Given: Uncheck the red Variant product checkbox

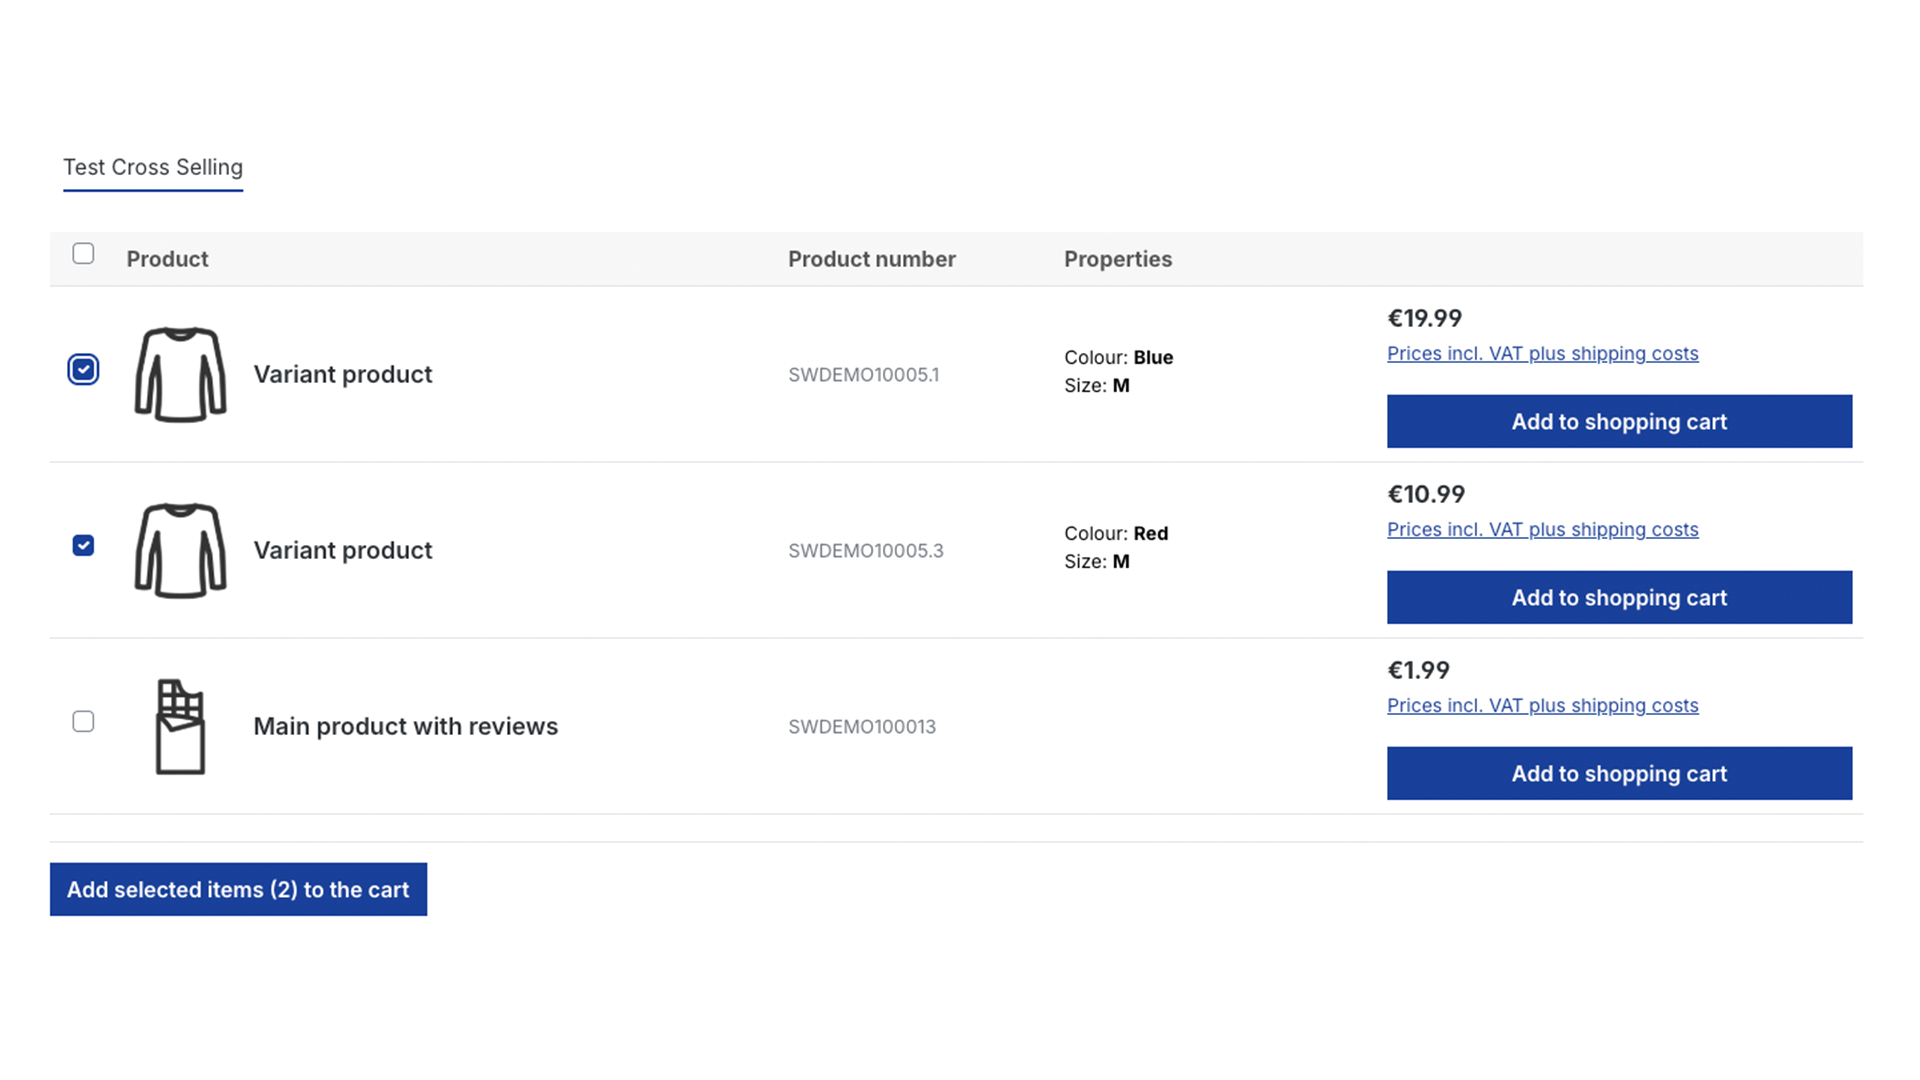Looking at the screenshot, I should click(83, 546).
